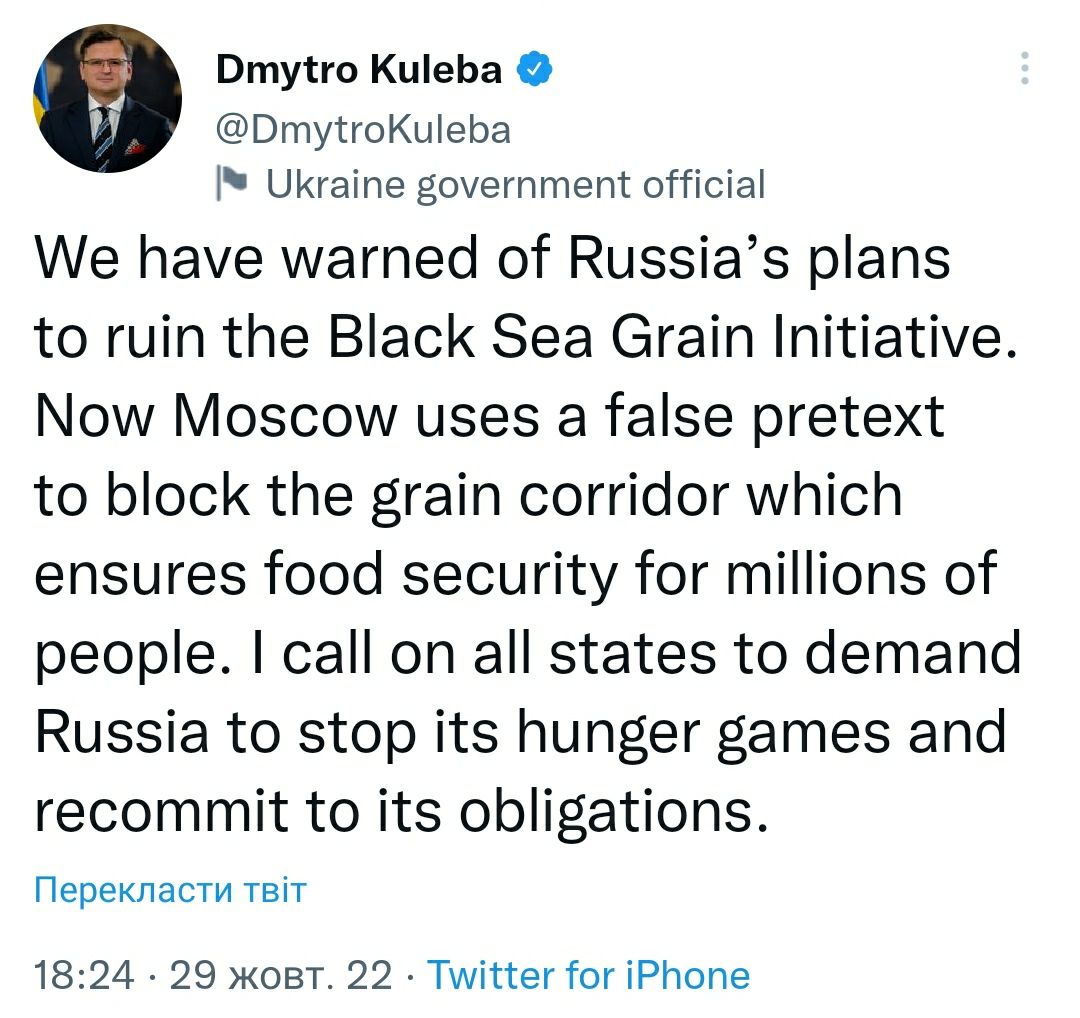The image size is (1080, 1018).
Task: Click the '29 жовт. 22' date
Action: click(x=281, y=975)
